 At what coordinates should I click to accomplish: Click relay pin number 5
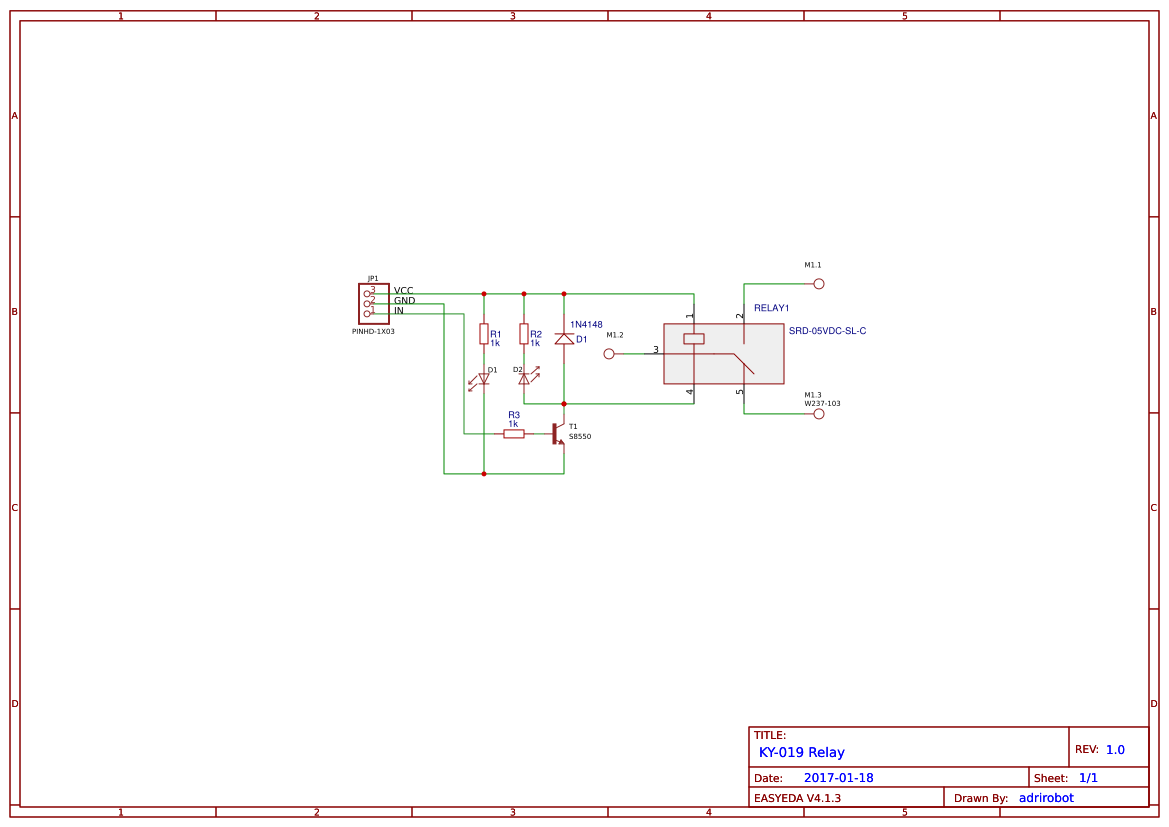(x=740, y=392)
